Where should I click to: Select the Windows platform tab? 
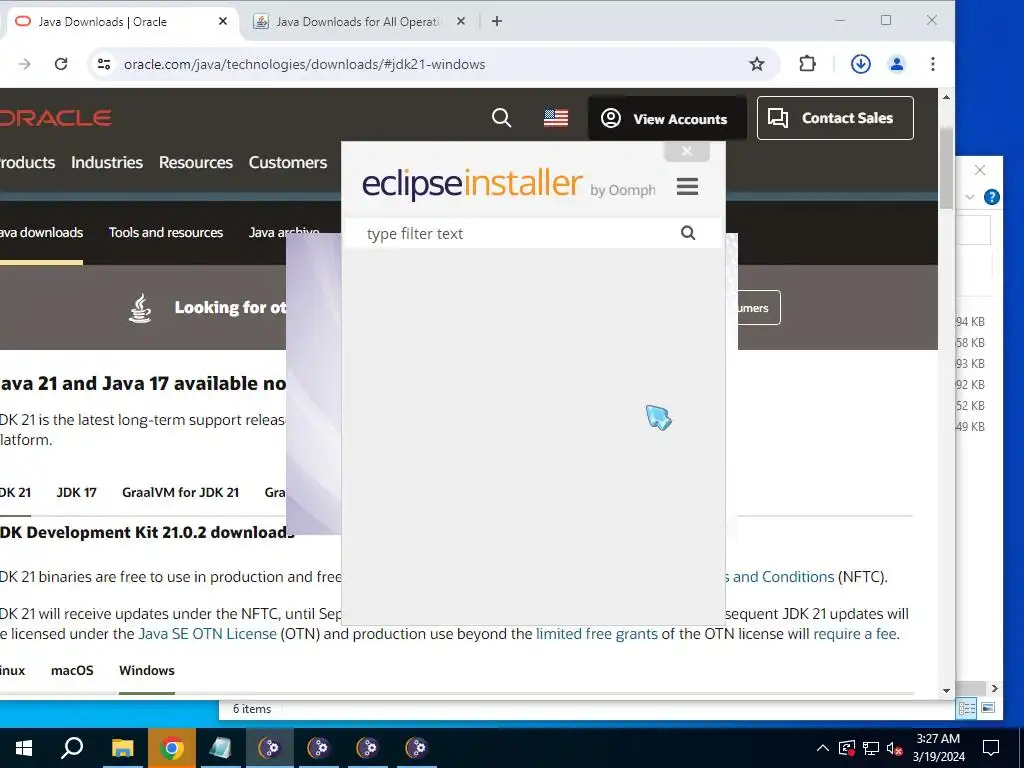coord(147,671)
